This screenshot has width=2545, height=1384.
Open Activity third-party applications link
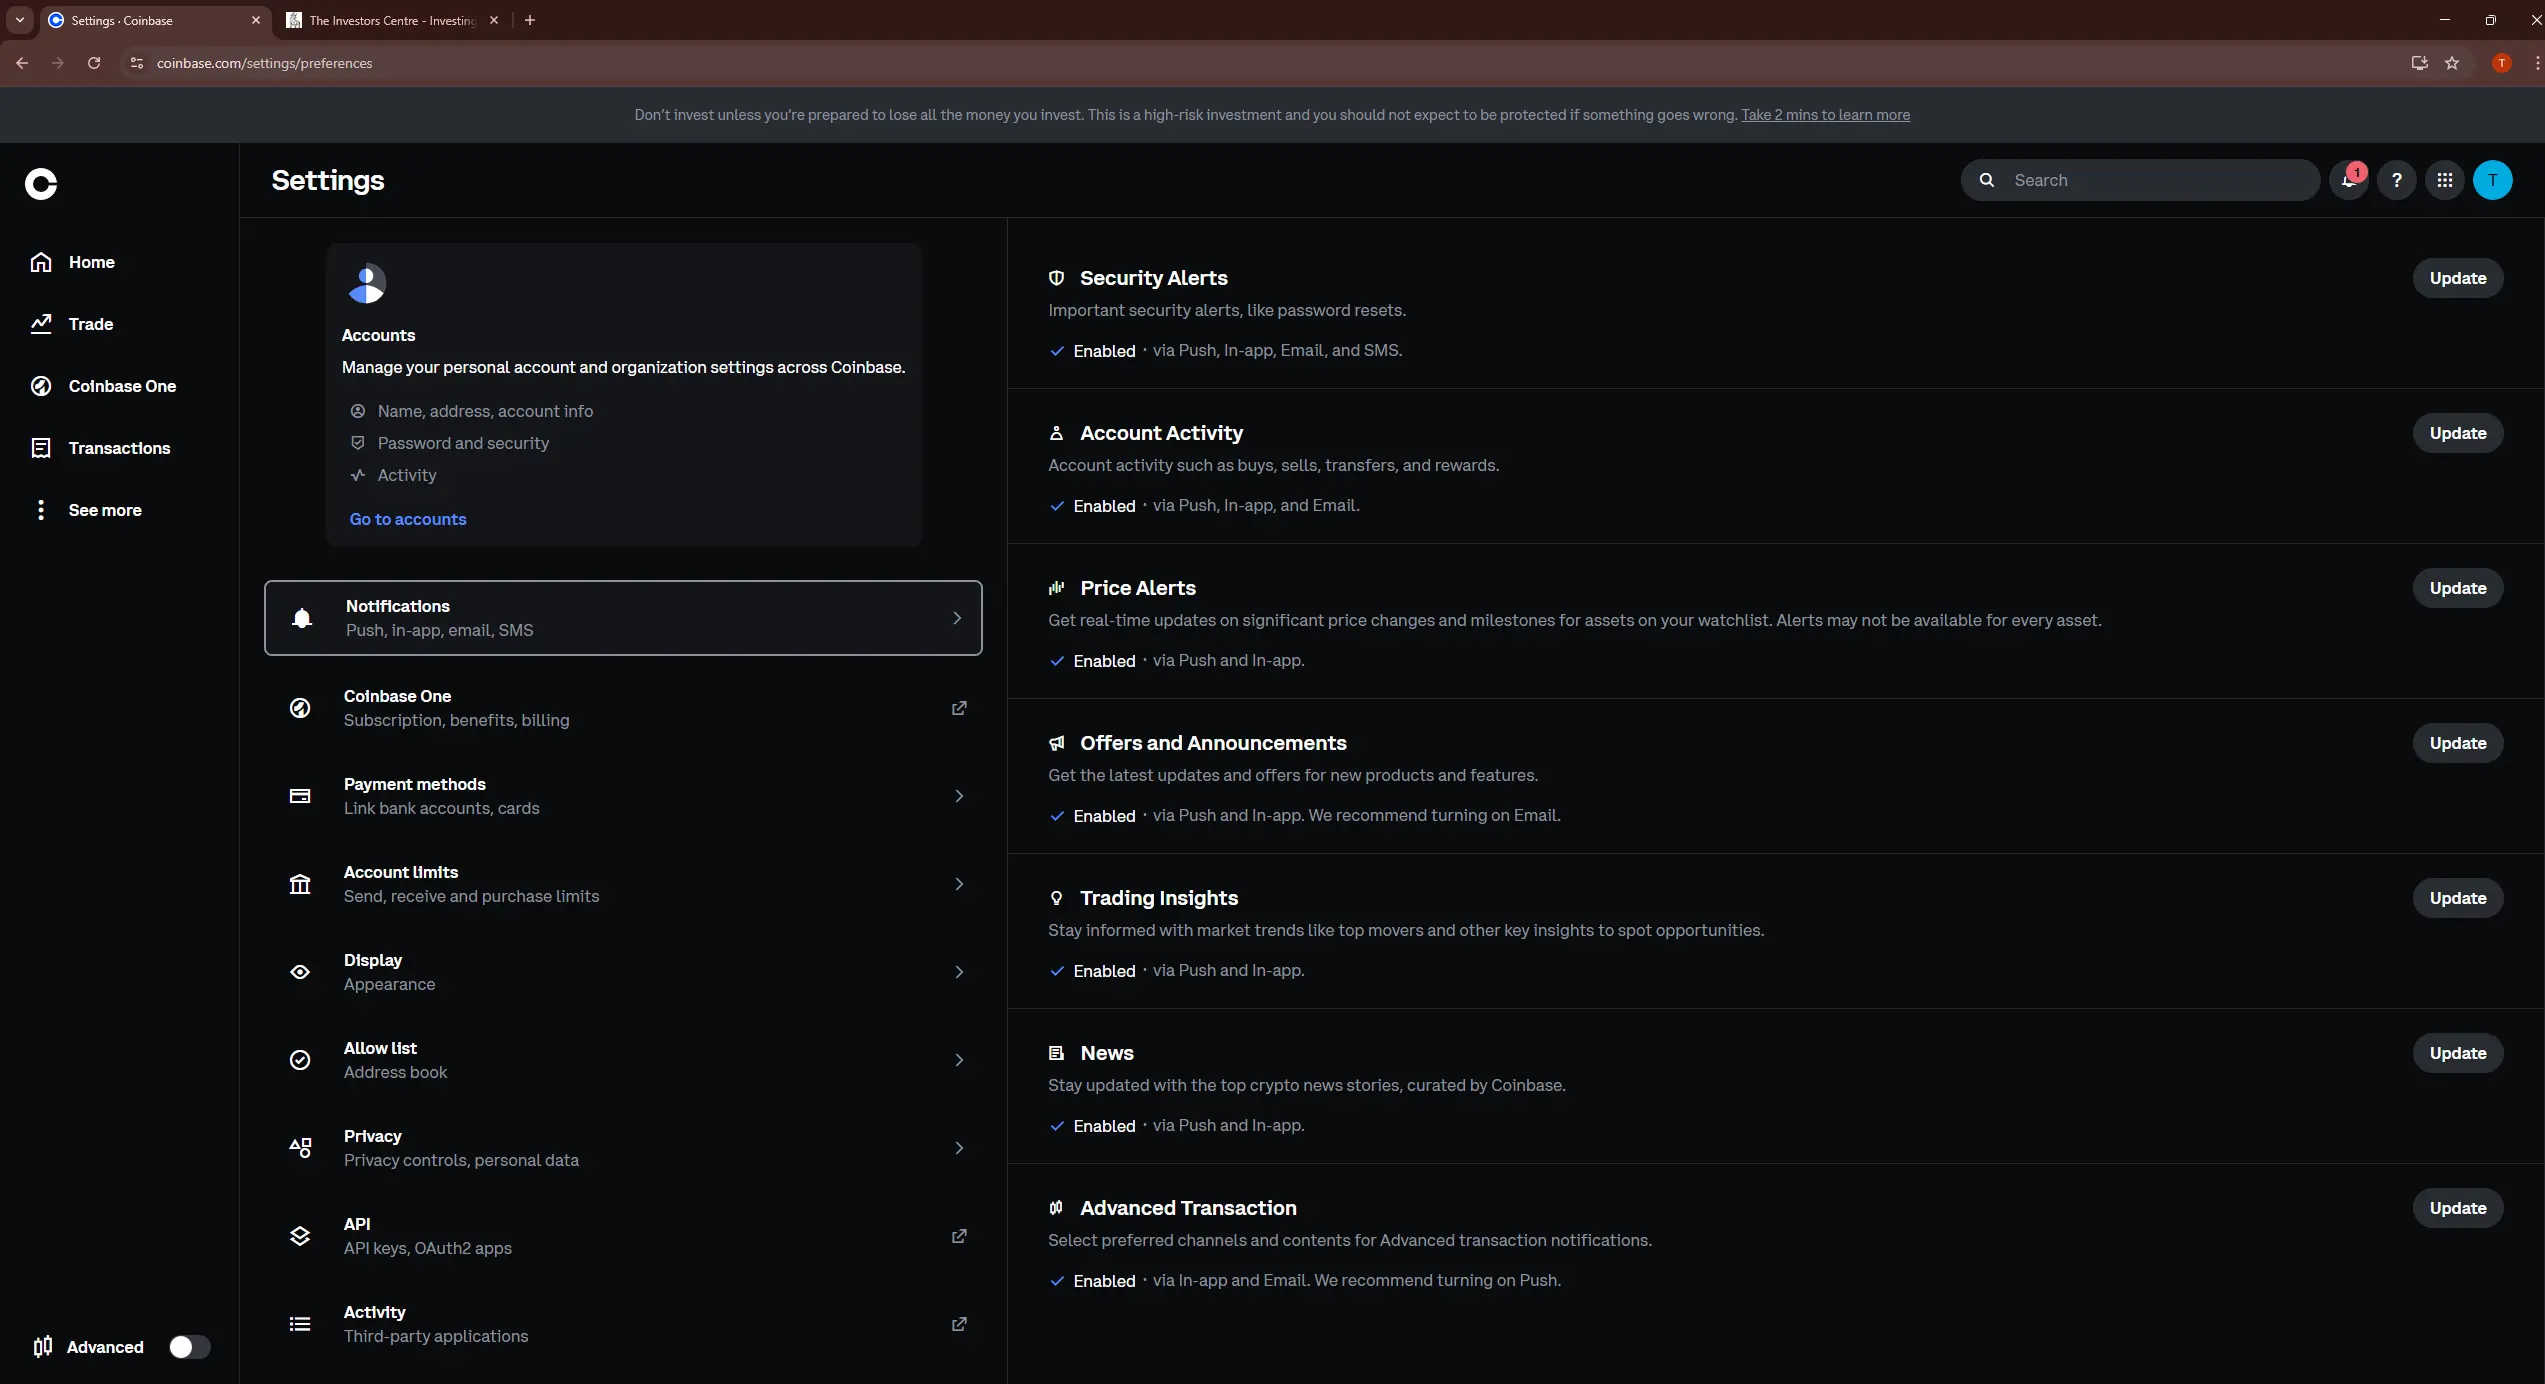tap(959, 1324)
